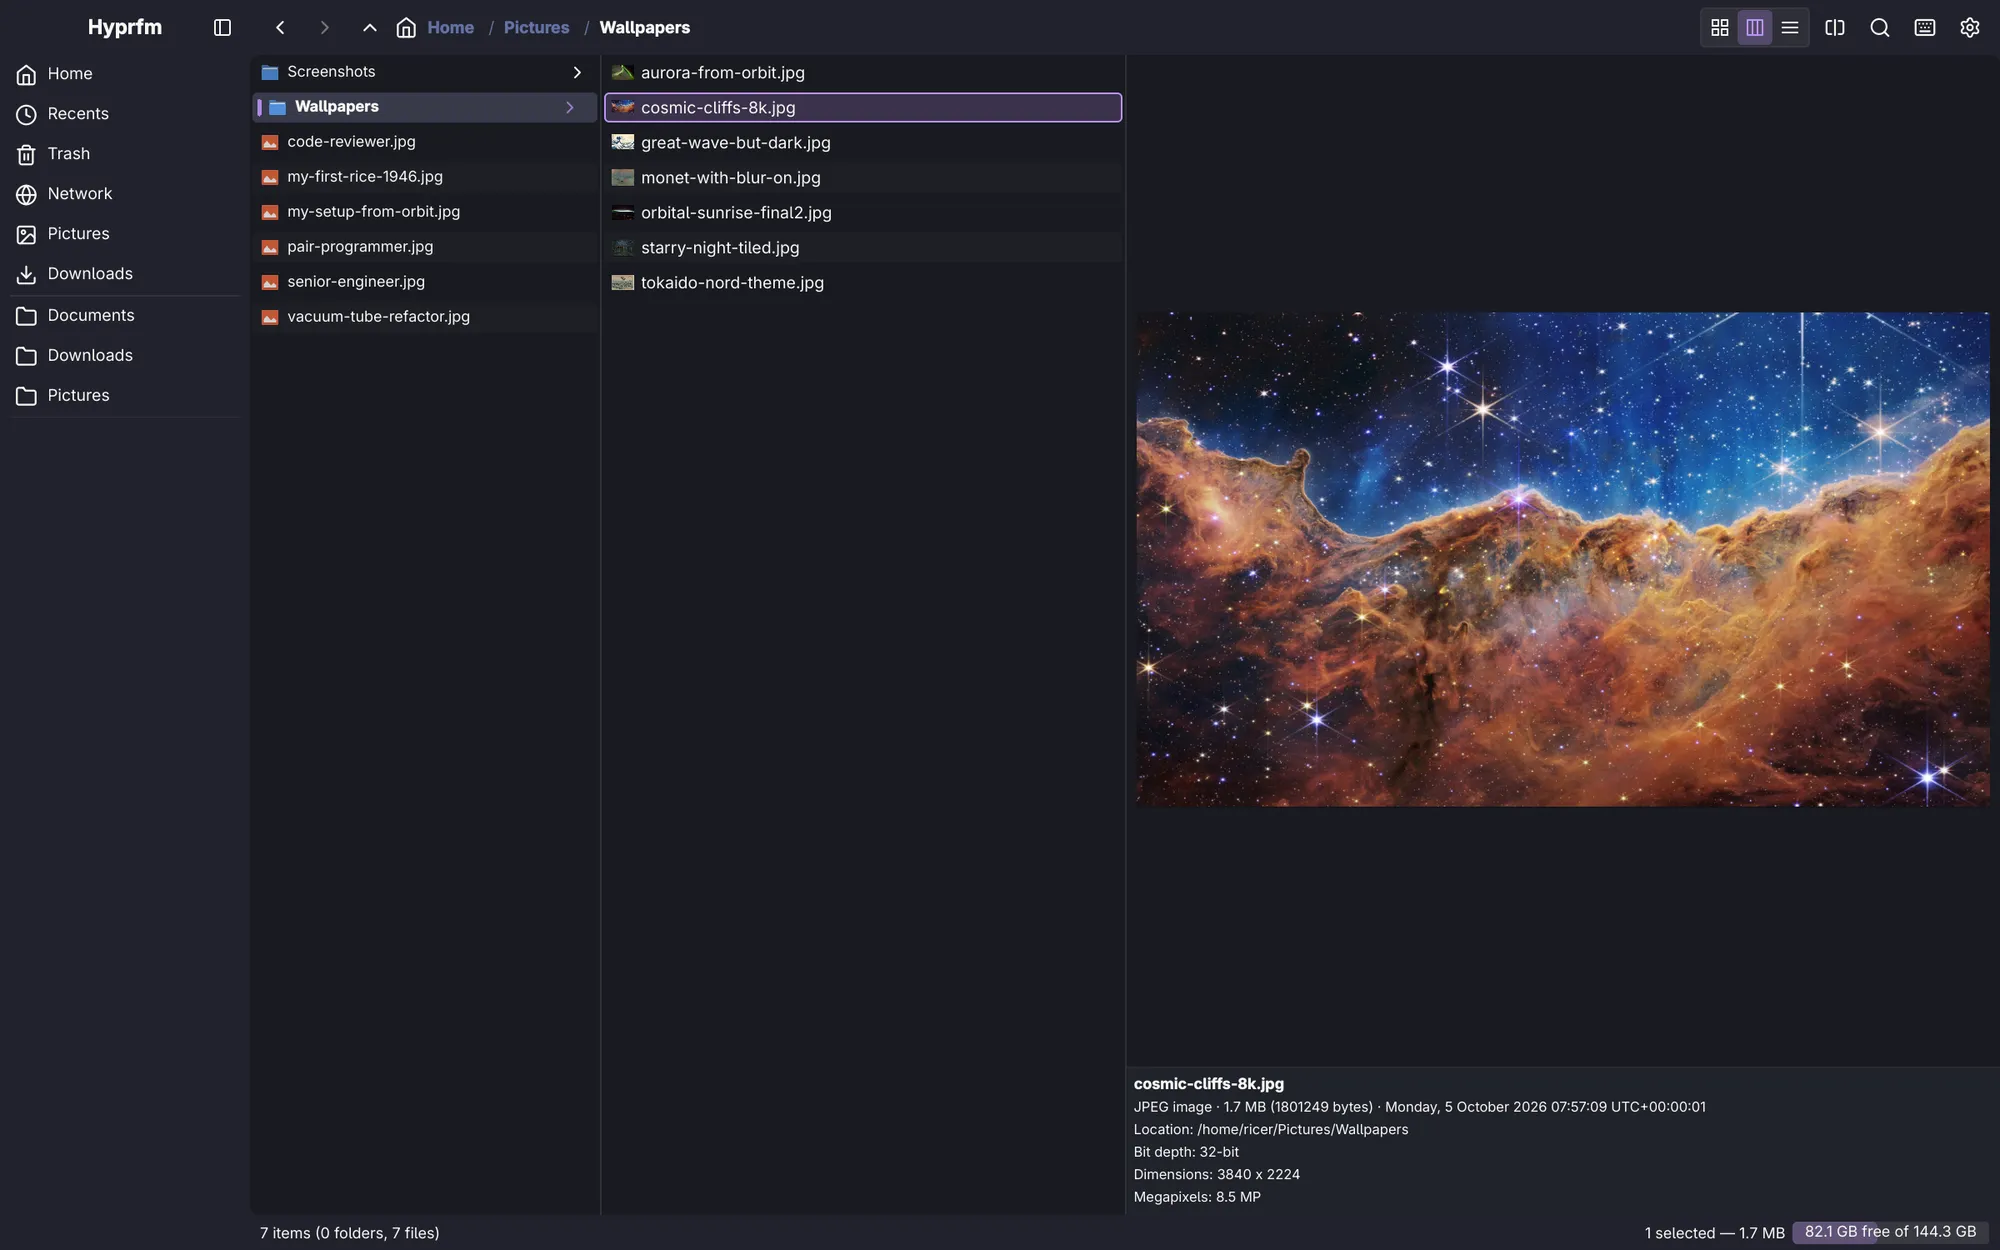Image resolution: width=2000 pixels, height=1250 pixels.
Task: Select code-reviewer.jpg file
Action: [425, 142]
